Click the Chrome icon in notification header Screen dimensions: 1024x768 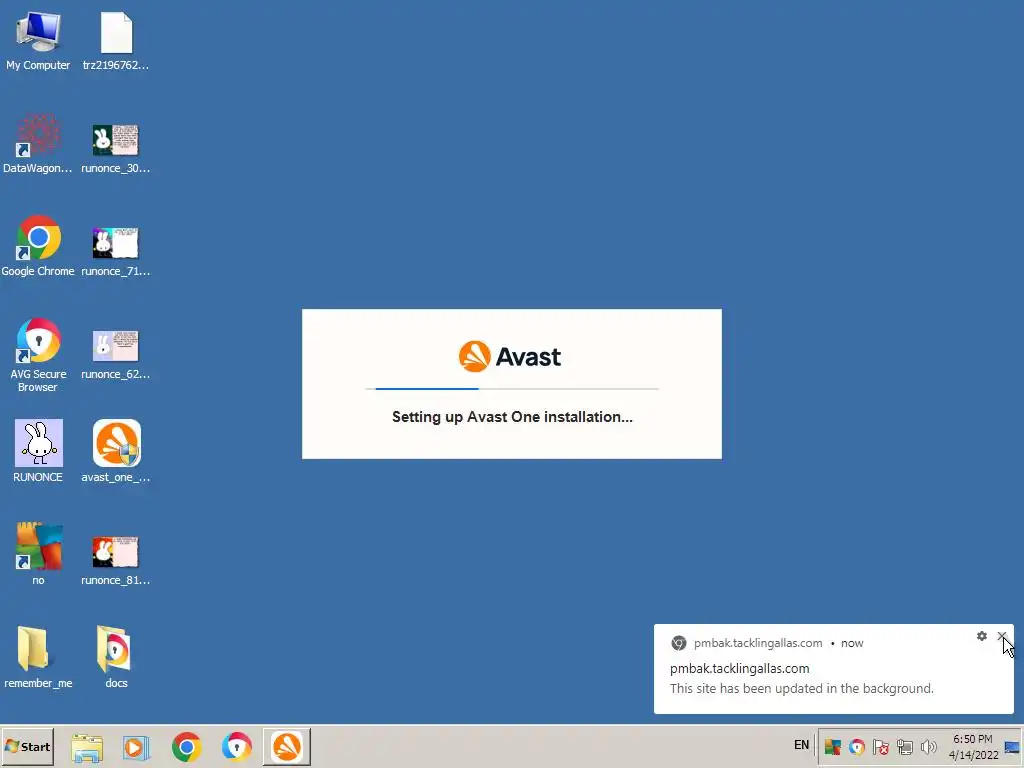[679, 643]
